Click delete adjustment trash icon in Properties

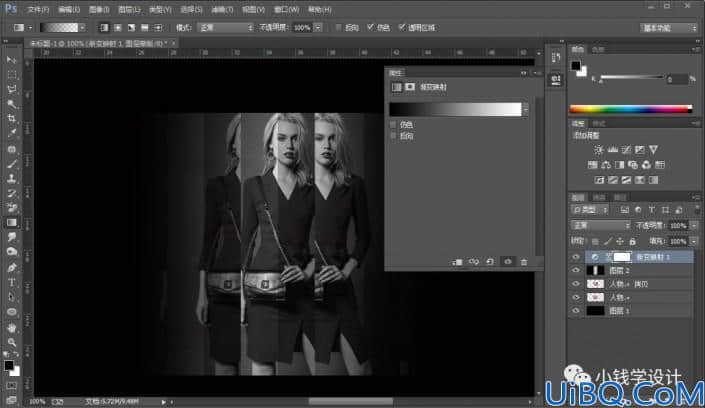point(524,262)
